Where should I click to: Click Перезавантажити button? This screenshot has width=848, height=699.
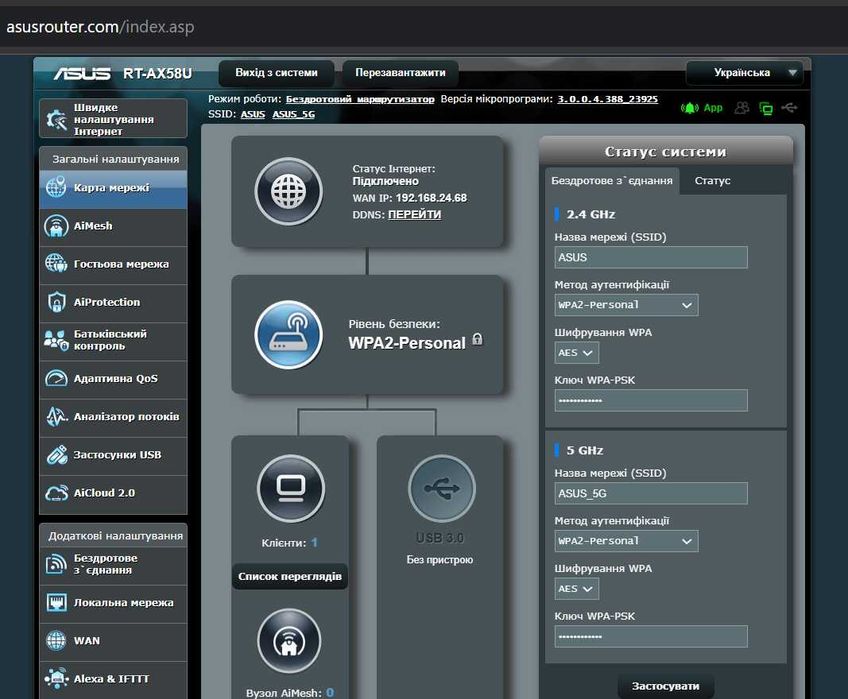click(x=400, y=73)
